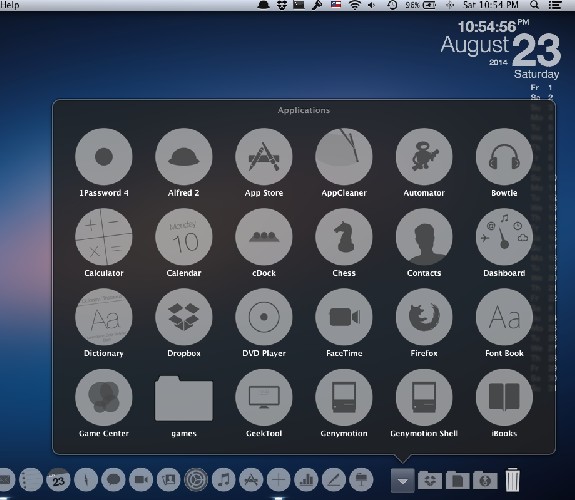
Task: Open the Trash in the Dock
Action: (512, 479)
